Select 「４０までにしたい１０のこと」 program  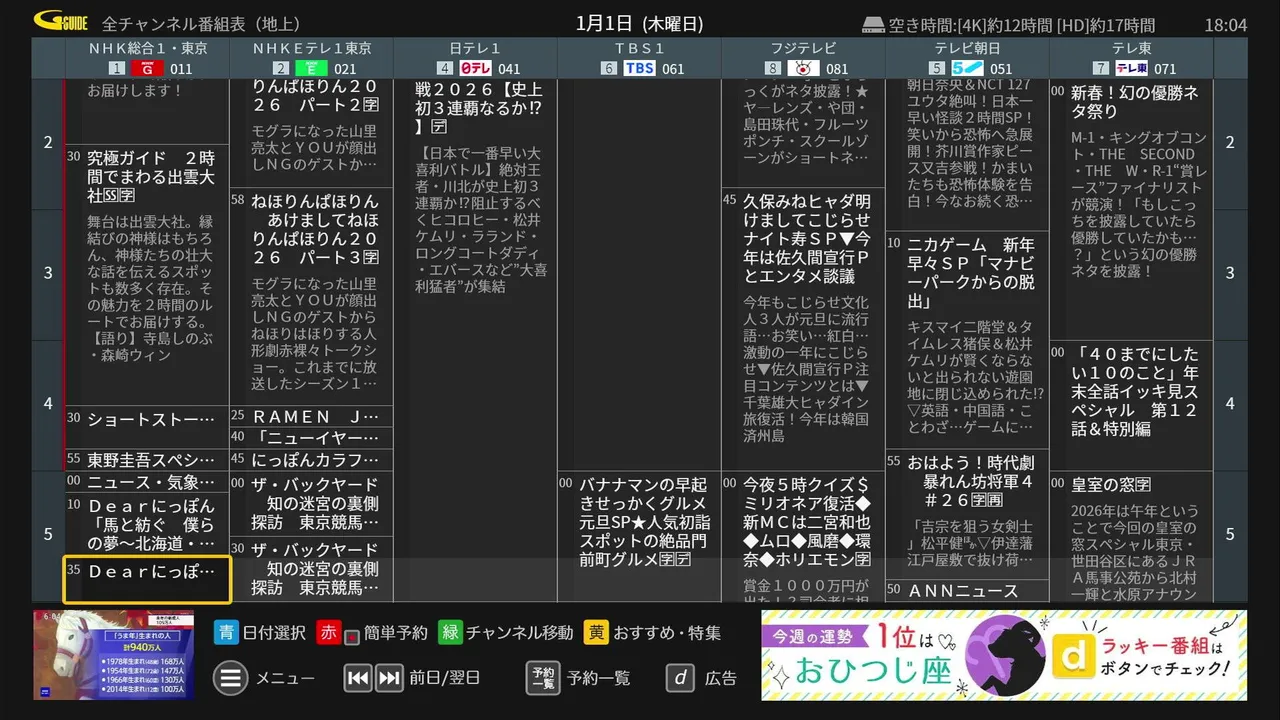click(x=1131, y=406)
